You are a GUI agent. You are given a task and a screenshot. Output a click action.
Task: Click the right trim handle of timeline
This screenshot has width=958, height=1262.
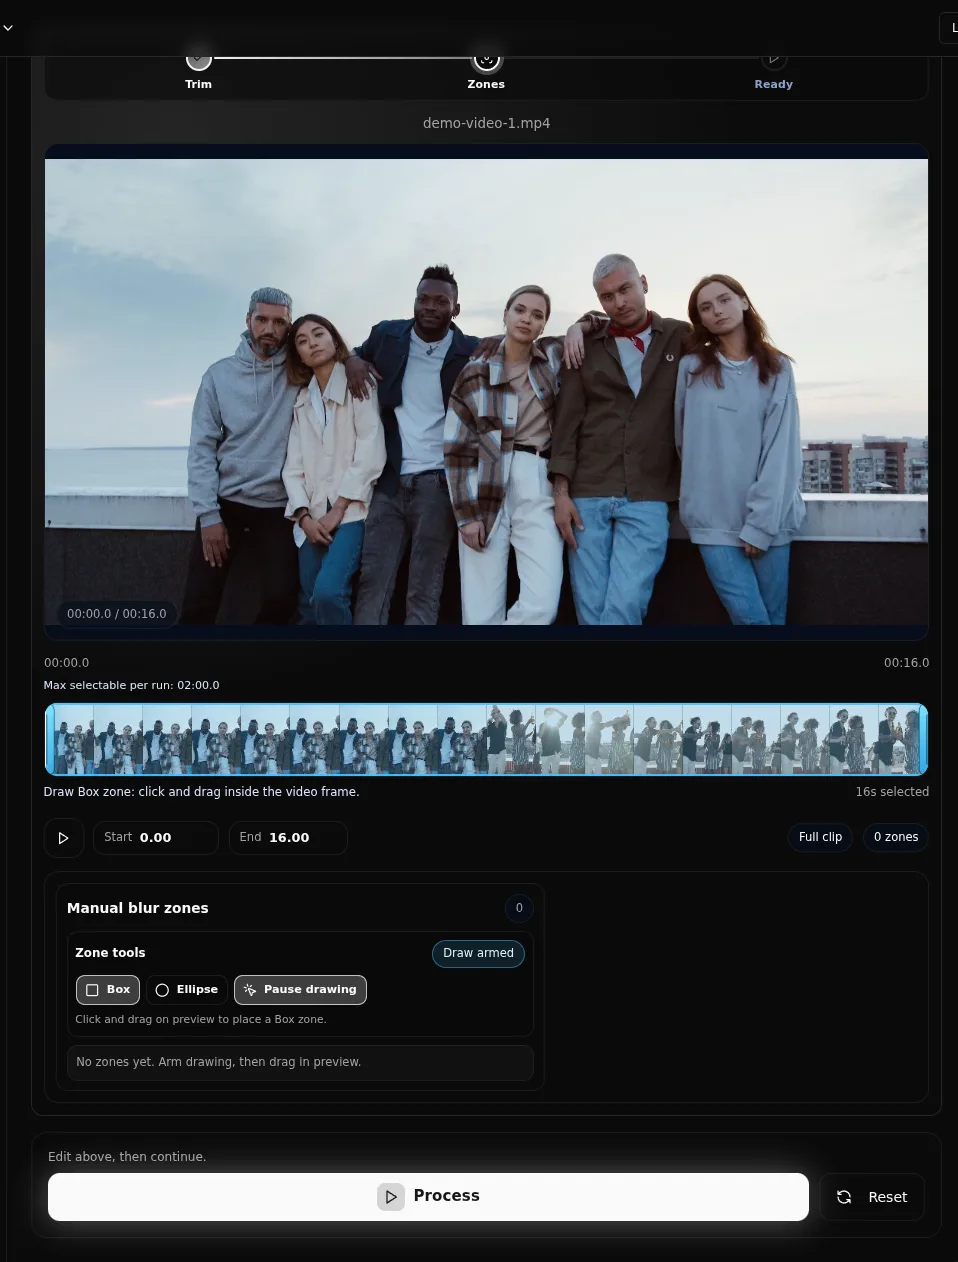pyautogui.click(x=924, y=740)
